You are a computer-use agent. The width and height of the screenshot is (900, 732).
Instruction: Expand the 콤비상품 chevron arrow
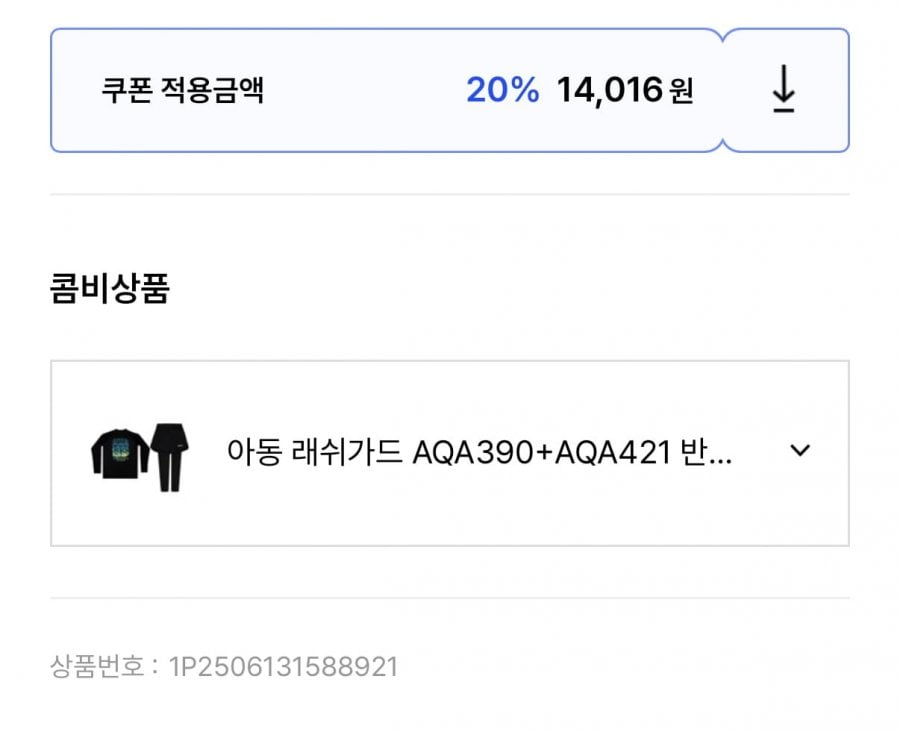(x=800, y=450)
